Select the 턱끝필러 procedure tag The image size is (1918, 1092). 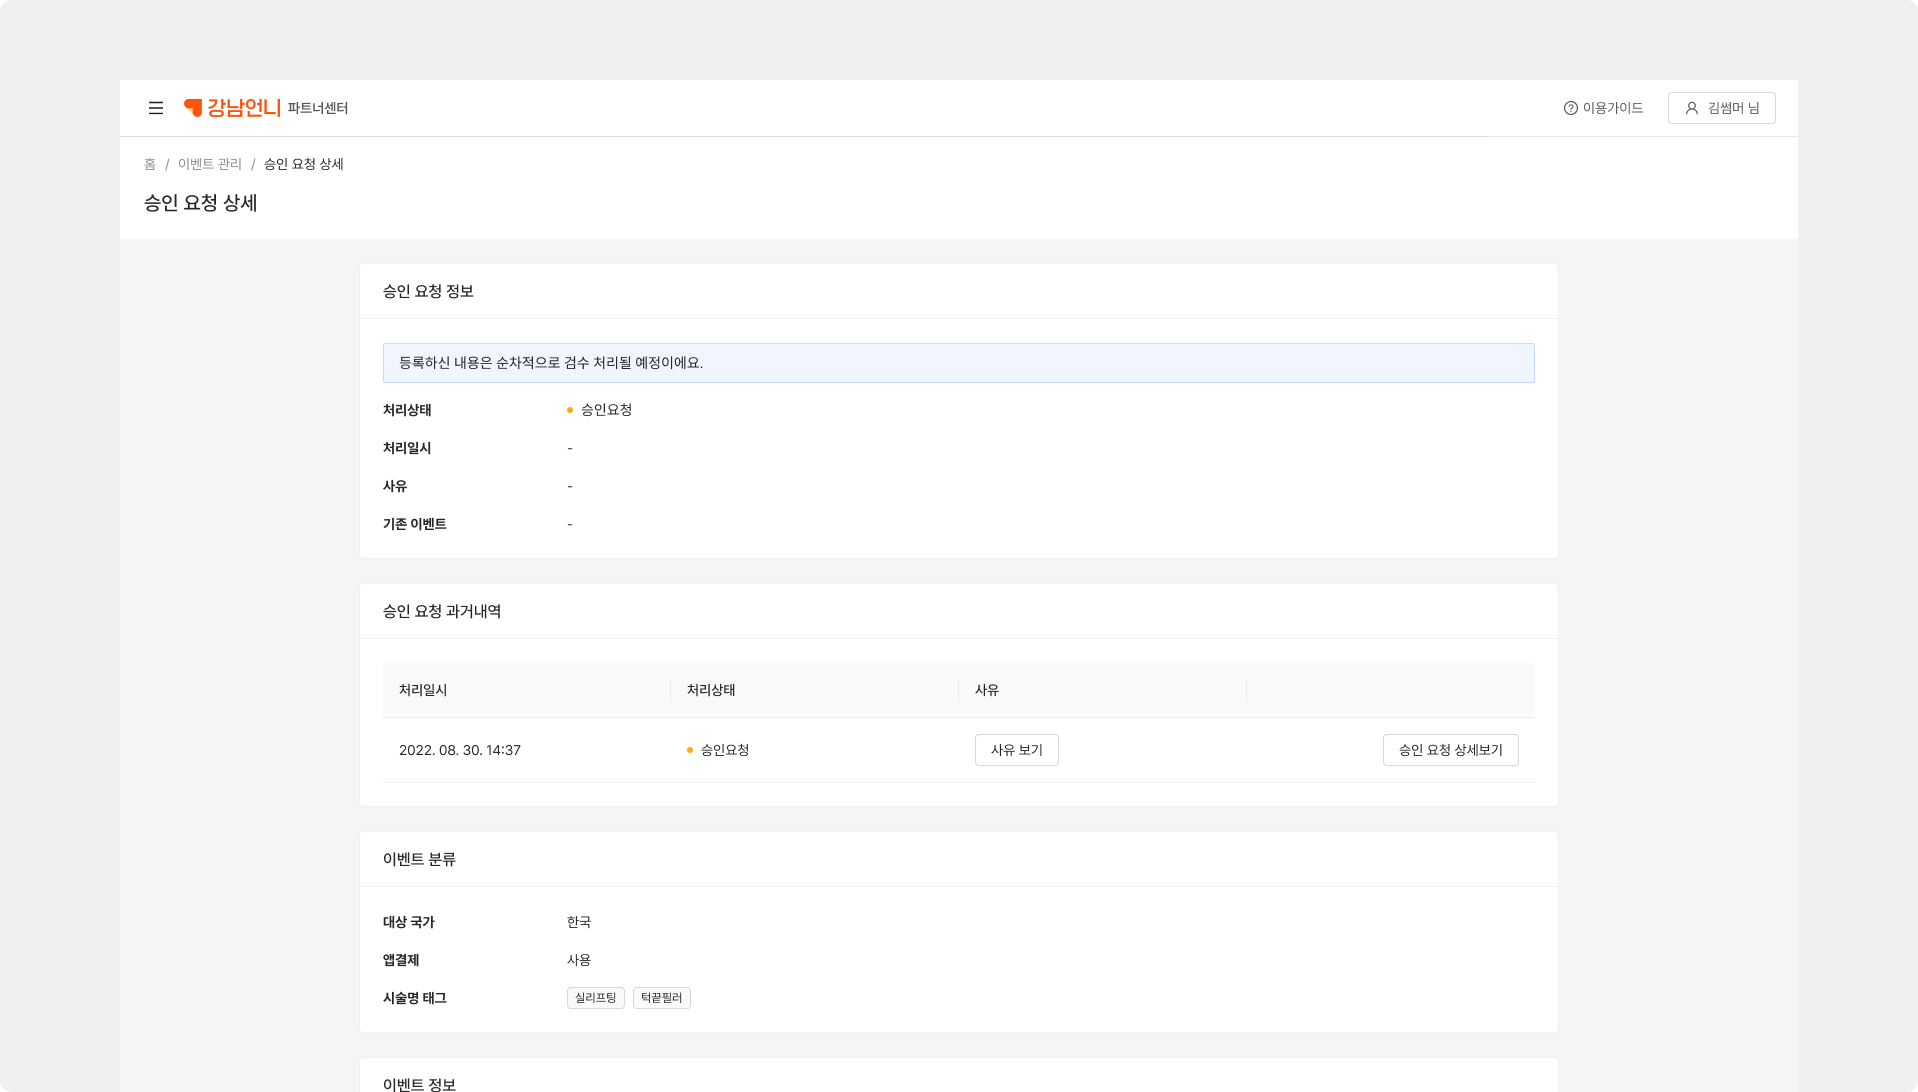(x=661, y=998)
